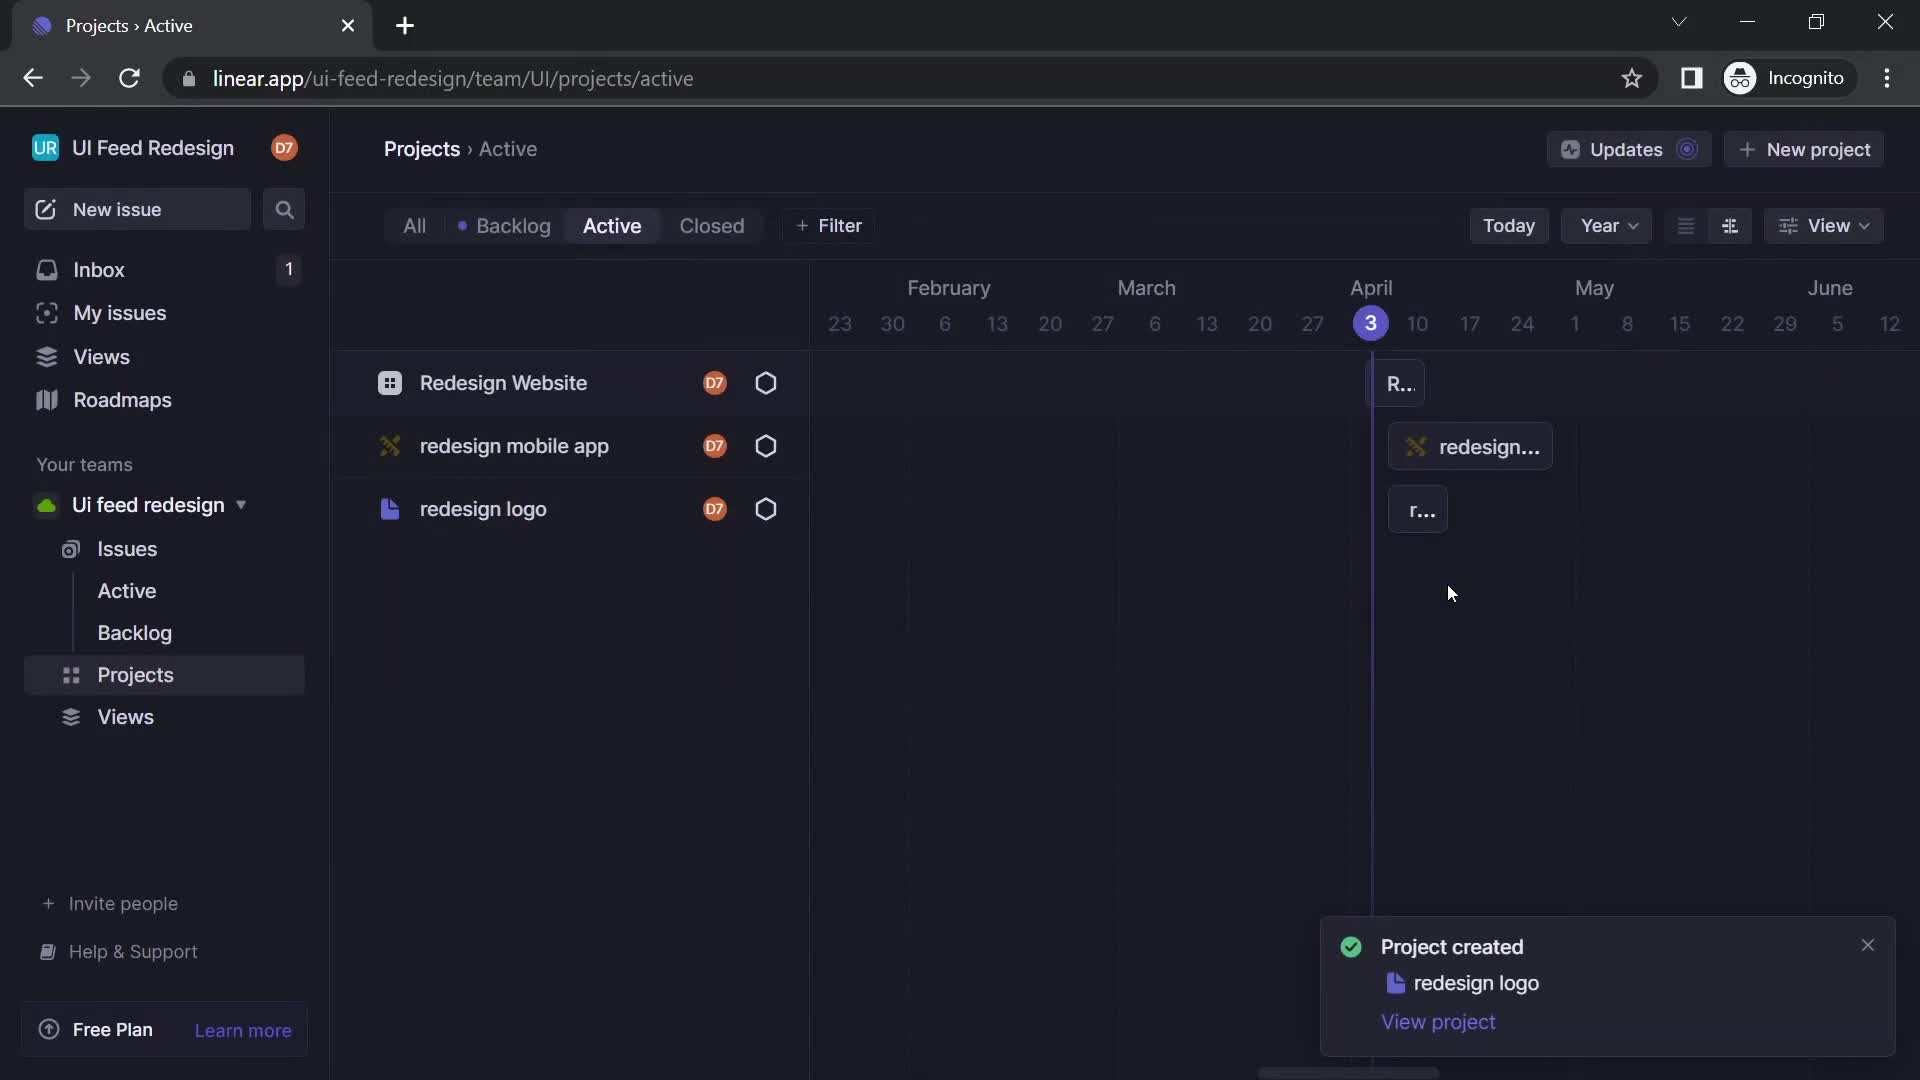Toggle the Active filter tab
Screen dimensions: 1920x1080
[612, 227]
